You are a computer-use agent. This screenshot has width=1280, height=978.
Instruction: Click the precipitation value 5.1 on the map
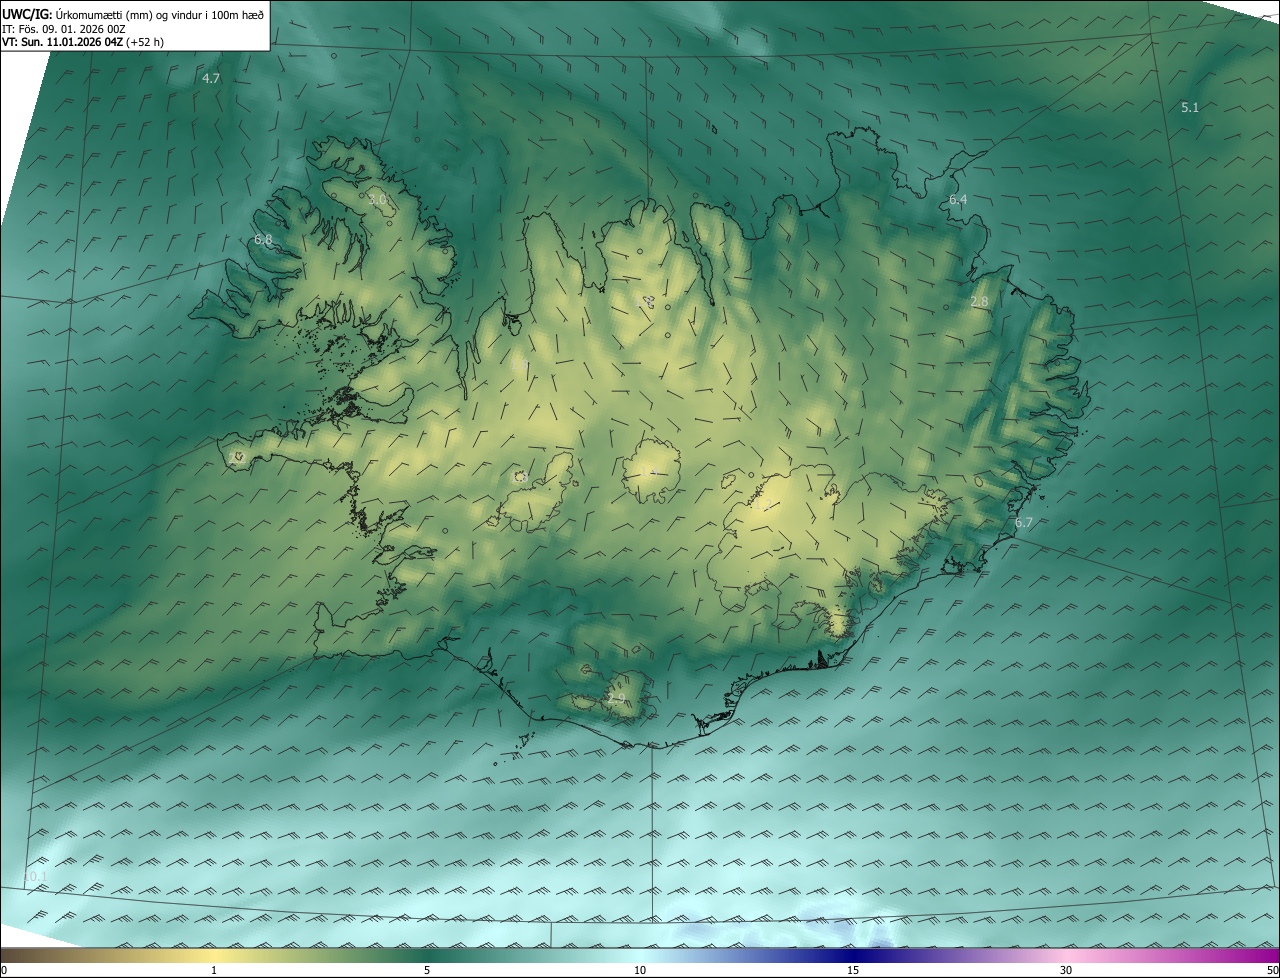(1190, 107)
